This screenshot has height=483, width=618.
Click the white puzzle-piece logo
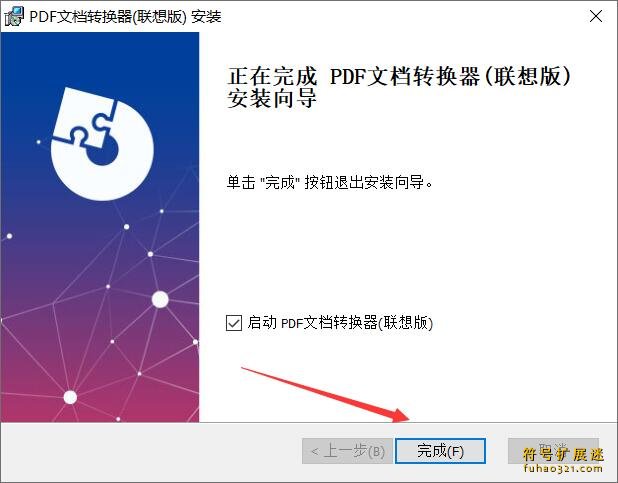(102, 144)
